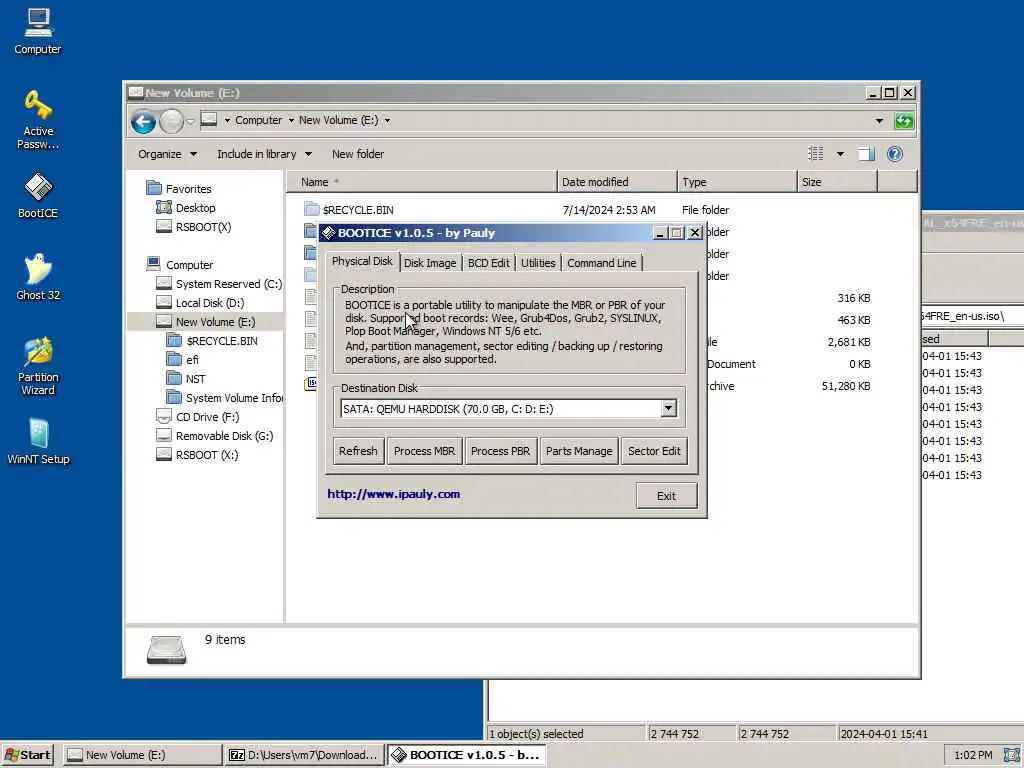Screen dimensions: 1024x768
Task: Open the Start menu
Action: pos(27,755)
